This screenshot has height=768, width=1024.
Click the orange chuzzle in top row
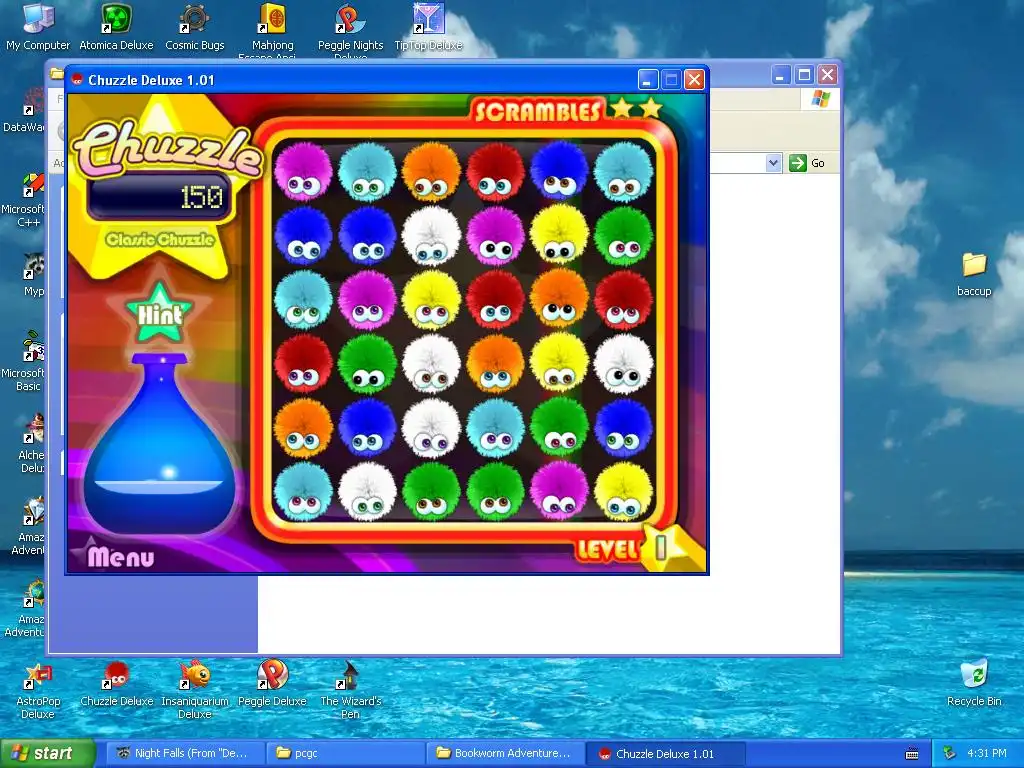coord(431,171)
